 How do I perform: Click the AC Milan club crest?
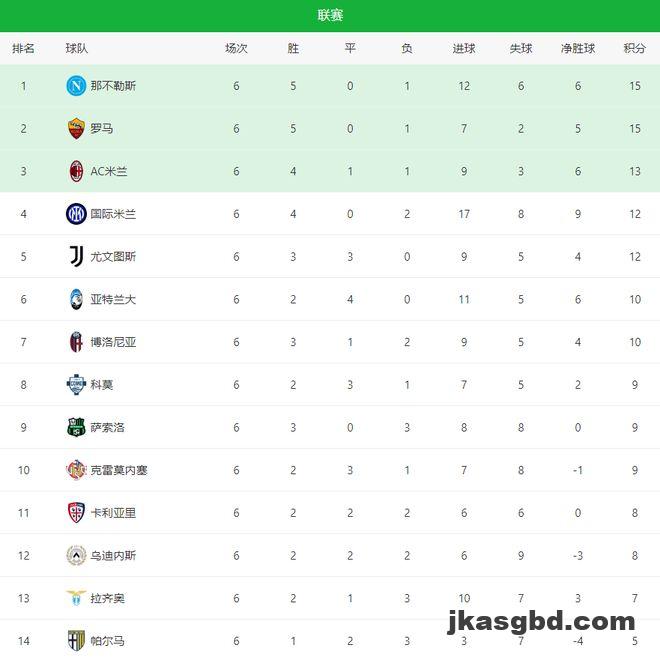point(76,171)
